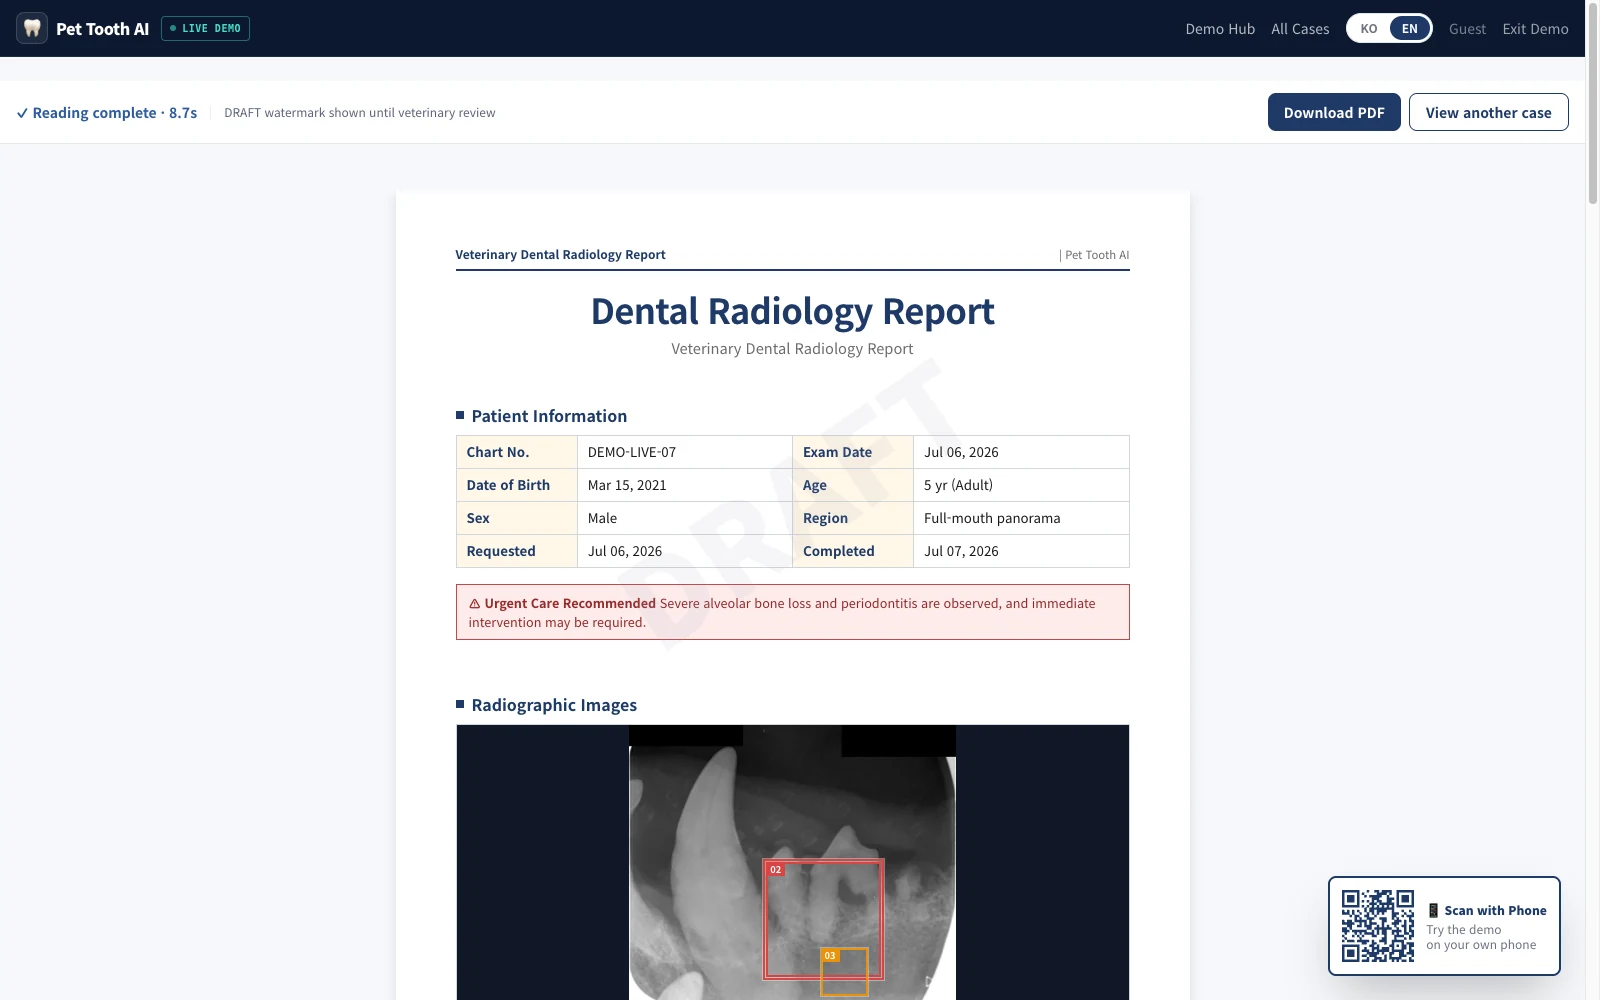Click the Download PDF button
1600x1000 pixels.
[1334, 112]
